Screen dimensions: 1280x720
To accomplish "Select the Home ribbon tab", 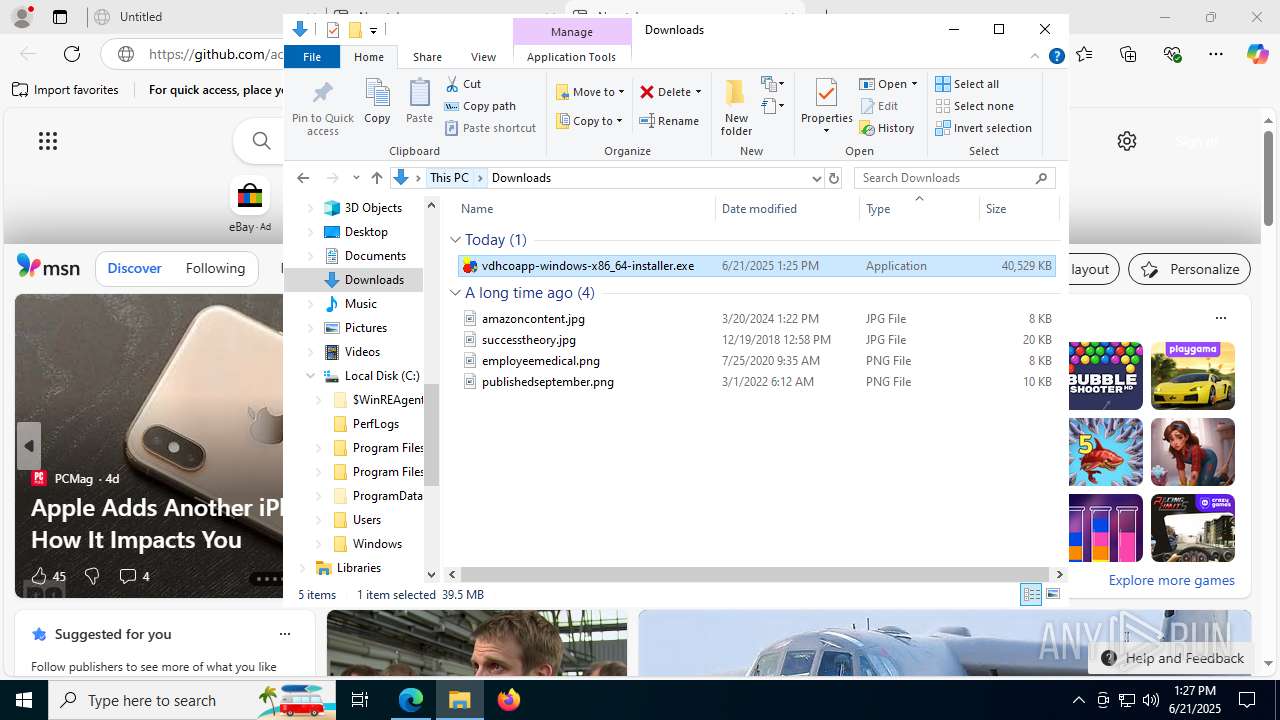I will pos(369,57).
